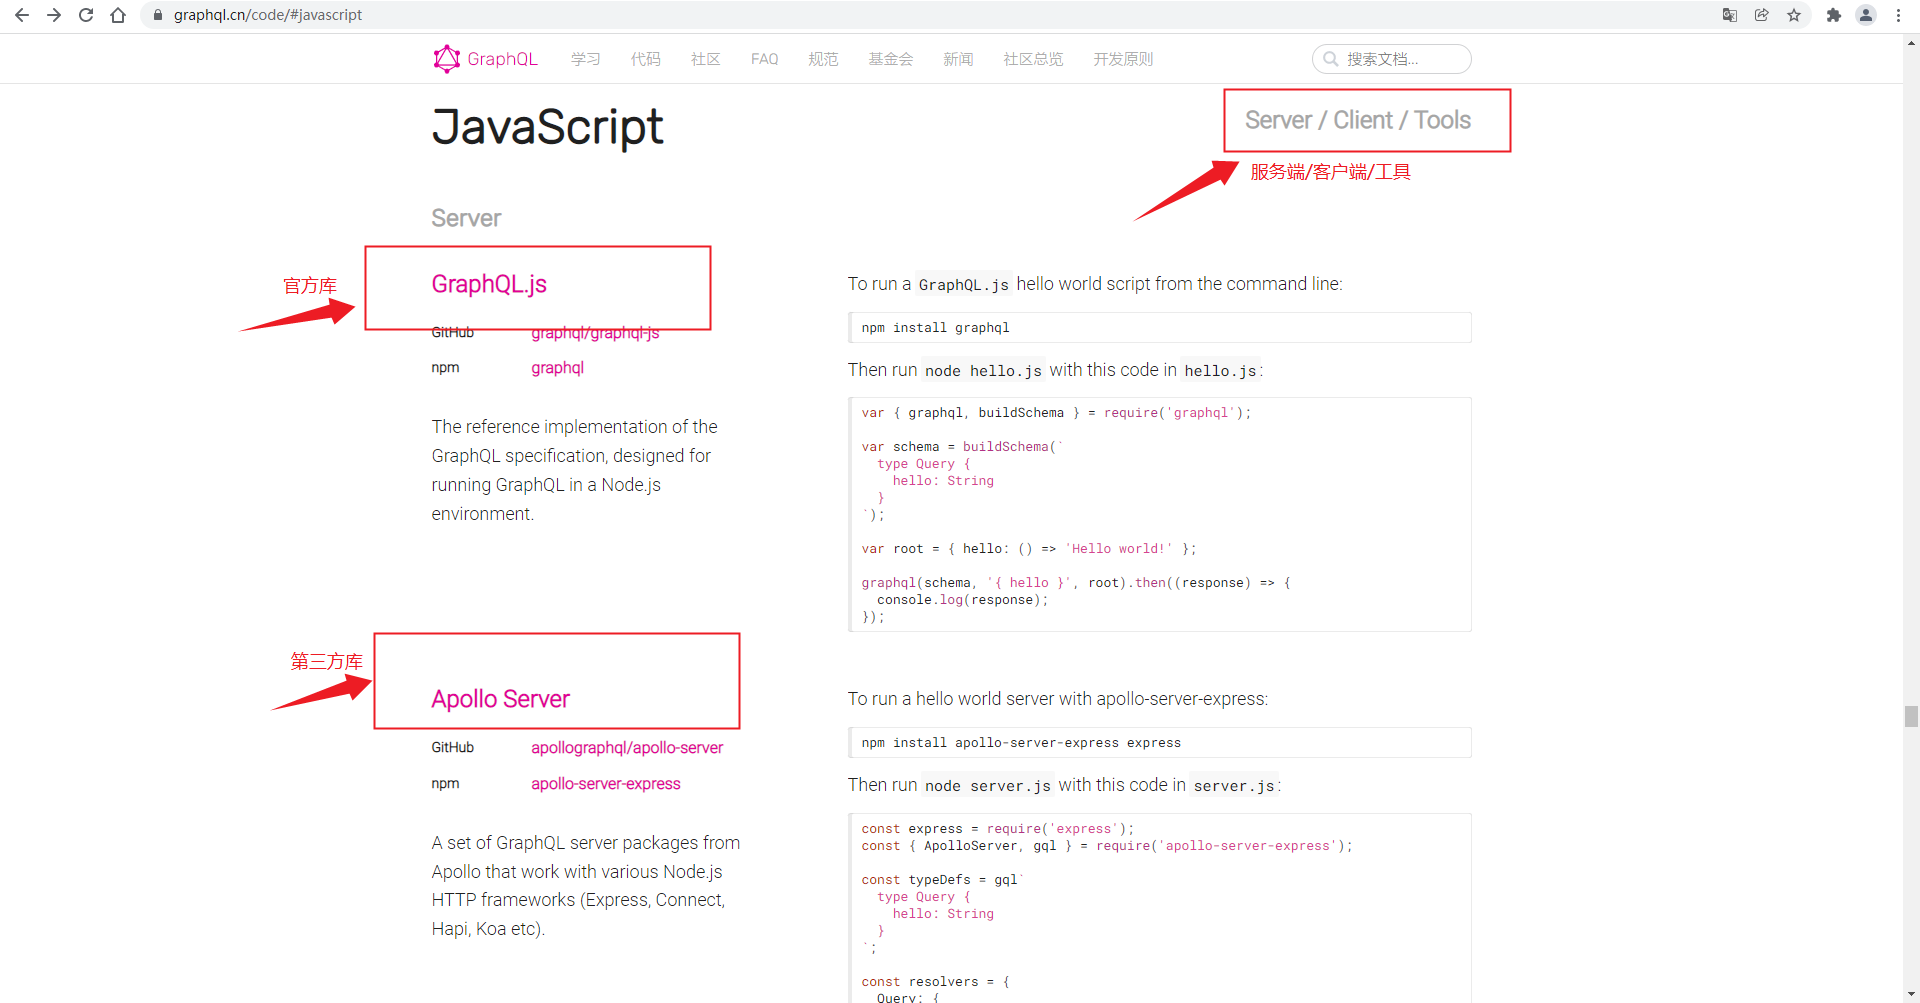This screenshot has height=1003, width=1920.
Task: Open the FAQ nav item
Action: (765, 59)
